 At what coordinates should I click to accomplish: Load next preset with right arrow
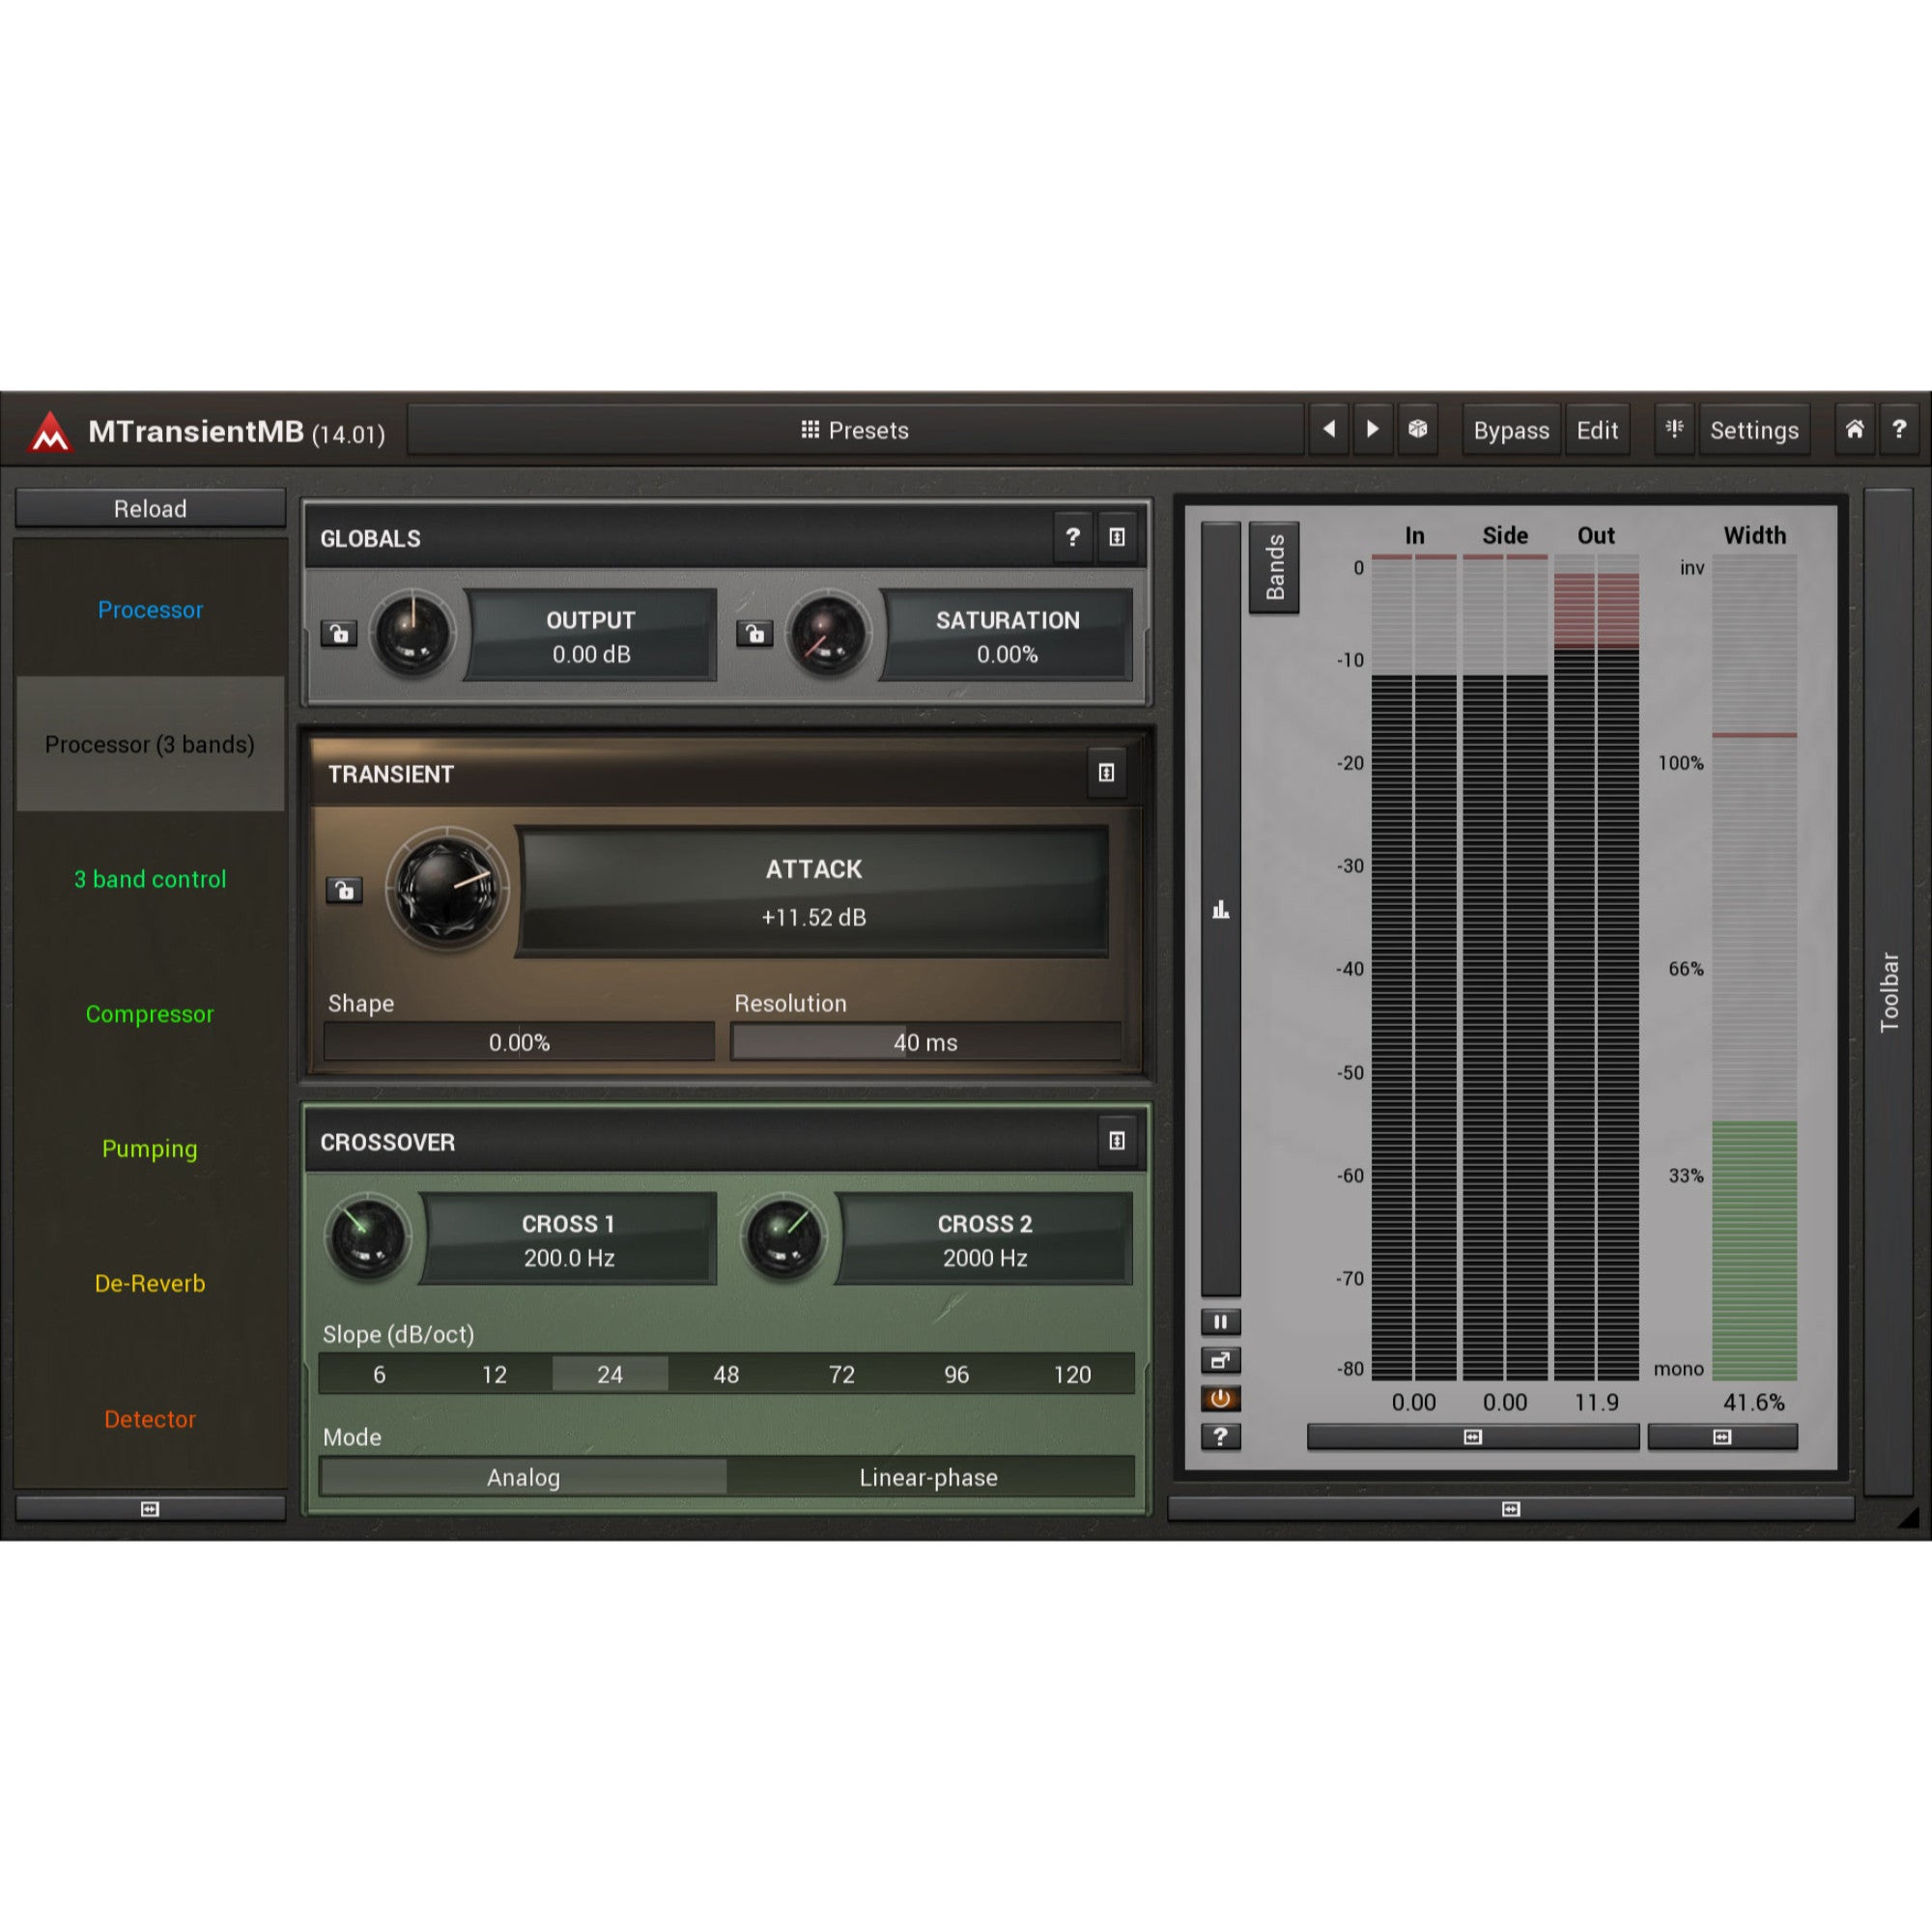pos(1373,429)
